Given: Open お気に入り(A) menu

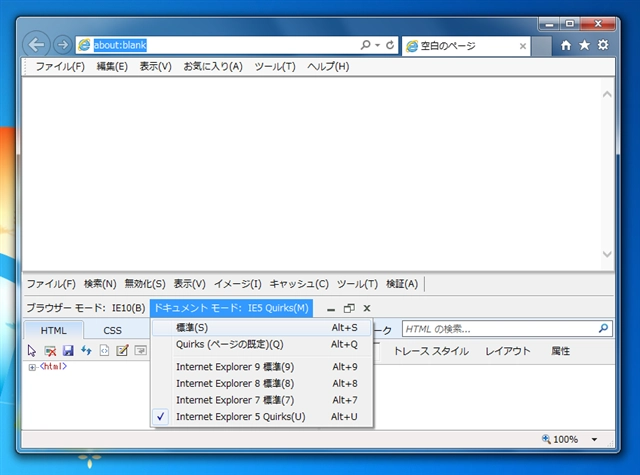Looking at the screenshot, I should (x=213, y=67).
